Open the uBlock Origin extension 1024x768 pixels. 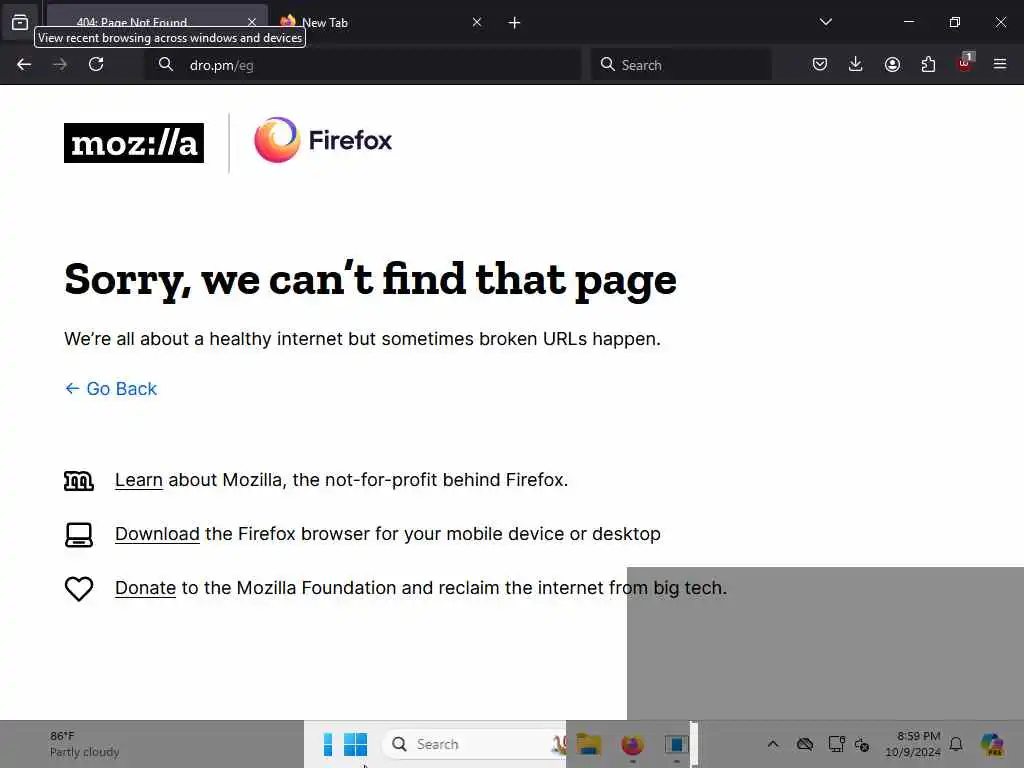pos(965,63)
